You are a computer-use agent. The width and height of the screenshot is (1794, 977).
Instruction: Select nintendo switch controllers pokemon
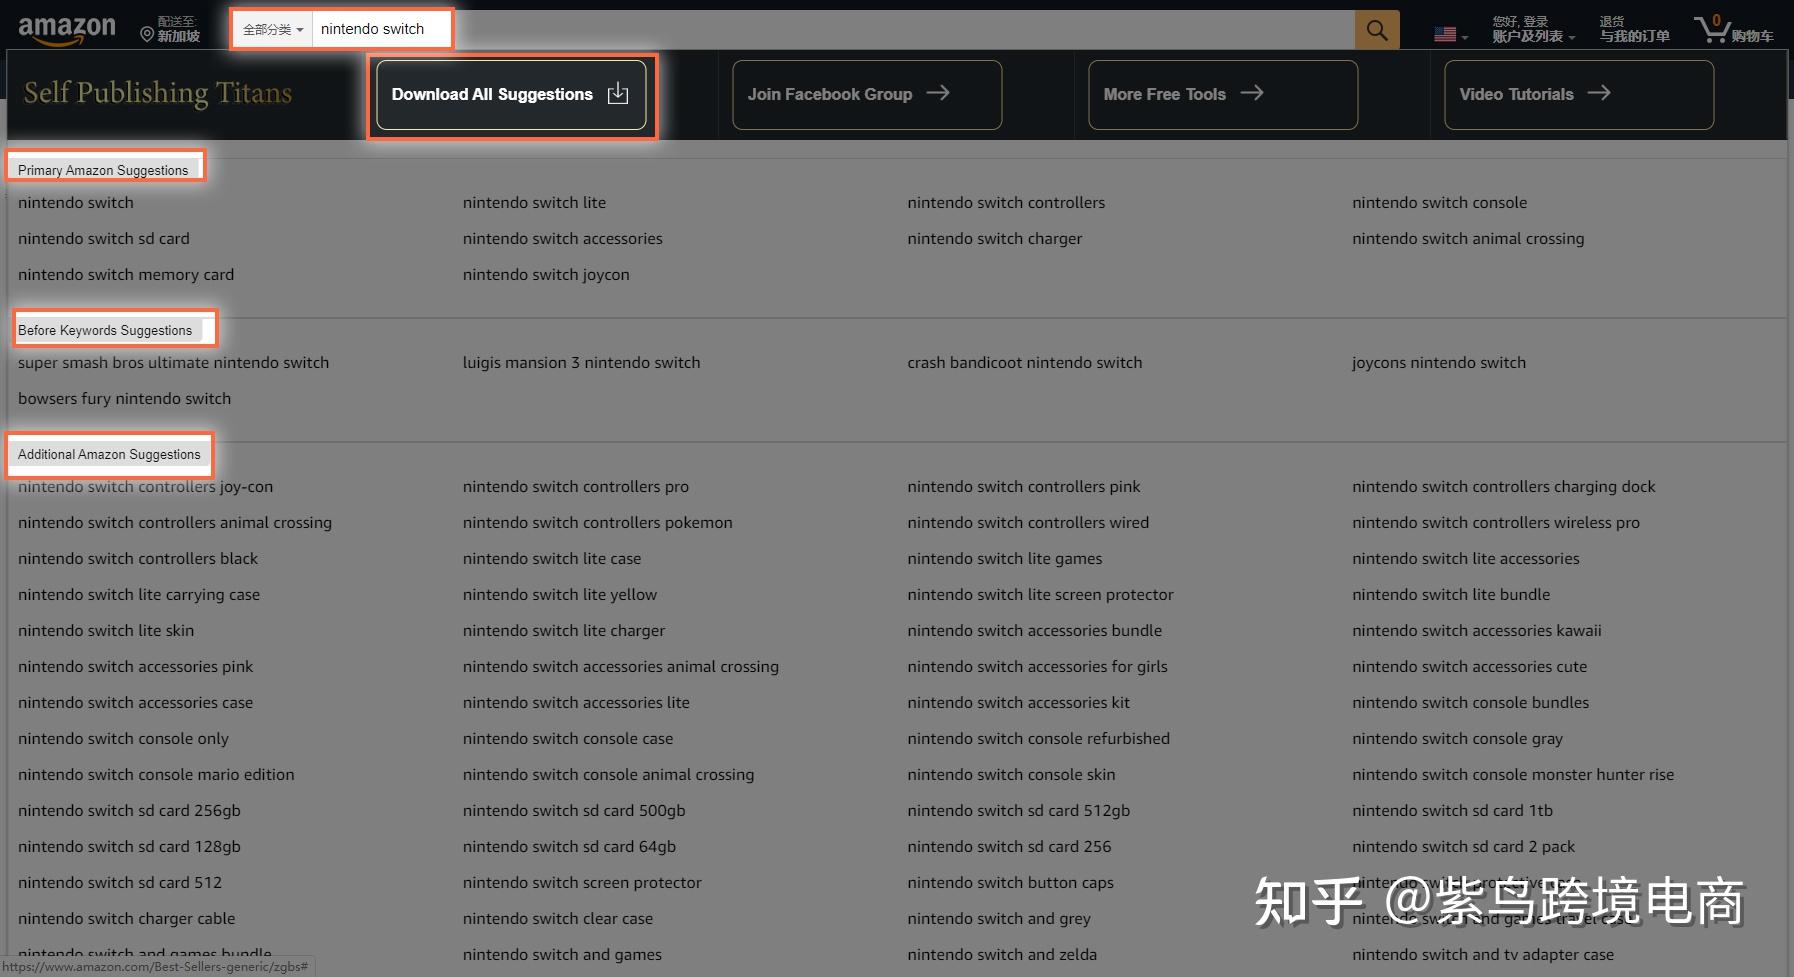[598, 522]
